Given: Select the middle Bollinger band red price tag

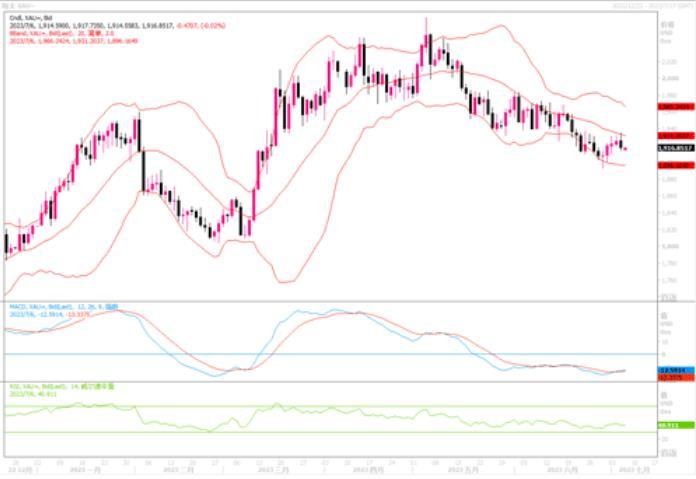Looking at the screenshot, I should [675, 134].
